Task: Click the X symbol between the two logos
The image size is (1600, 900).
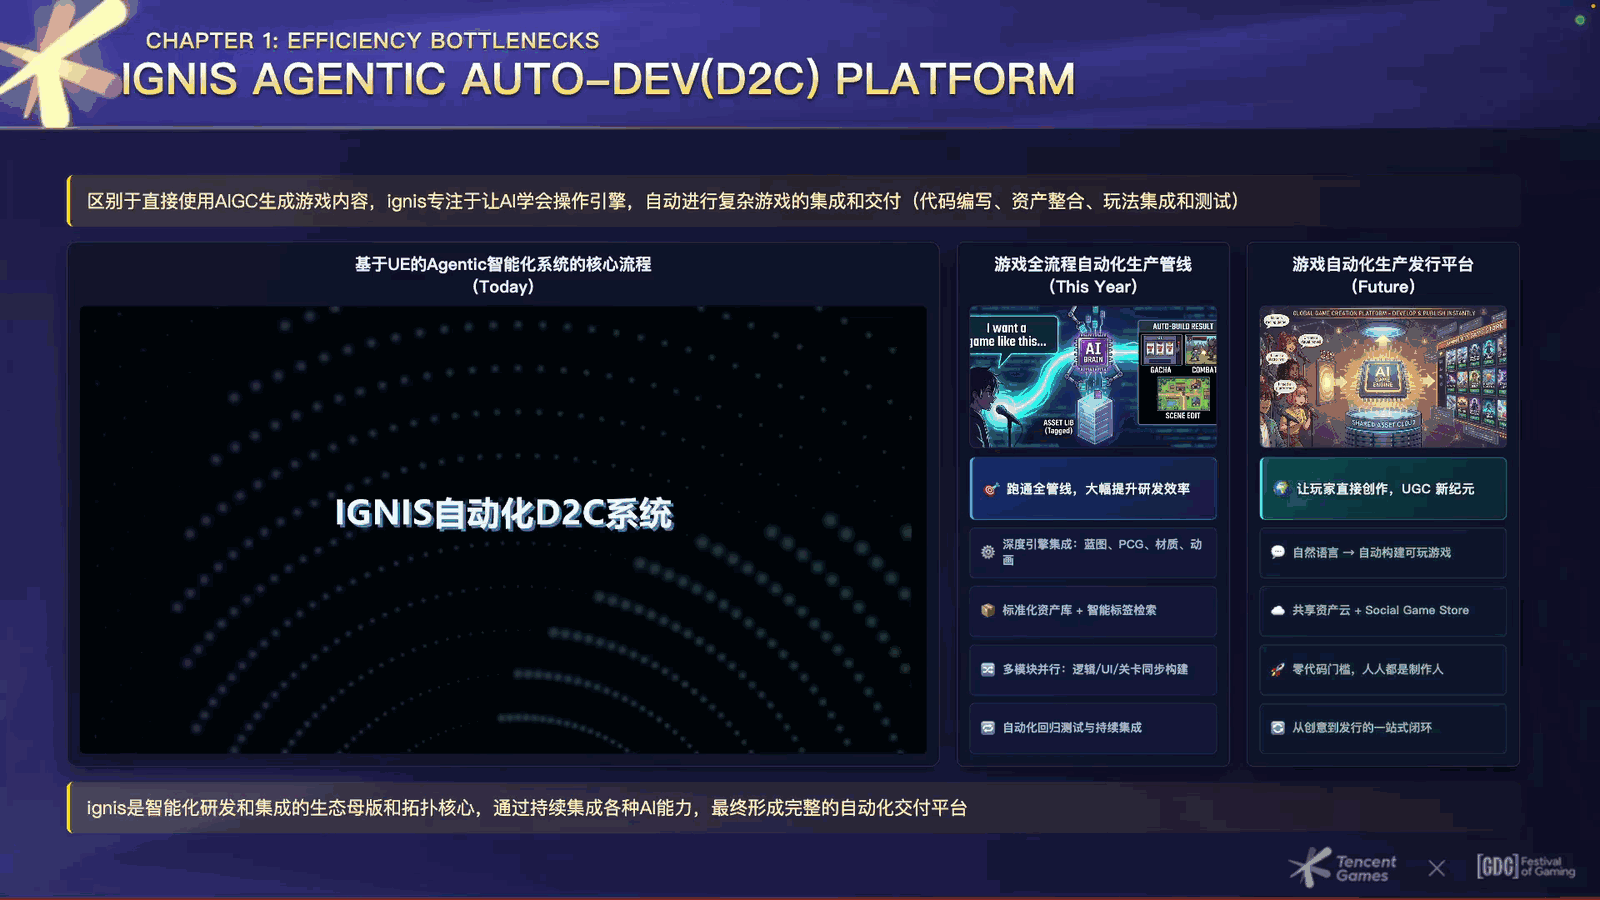Action: click(1437, 868)
